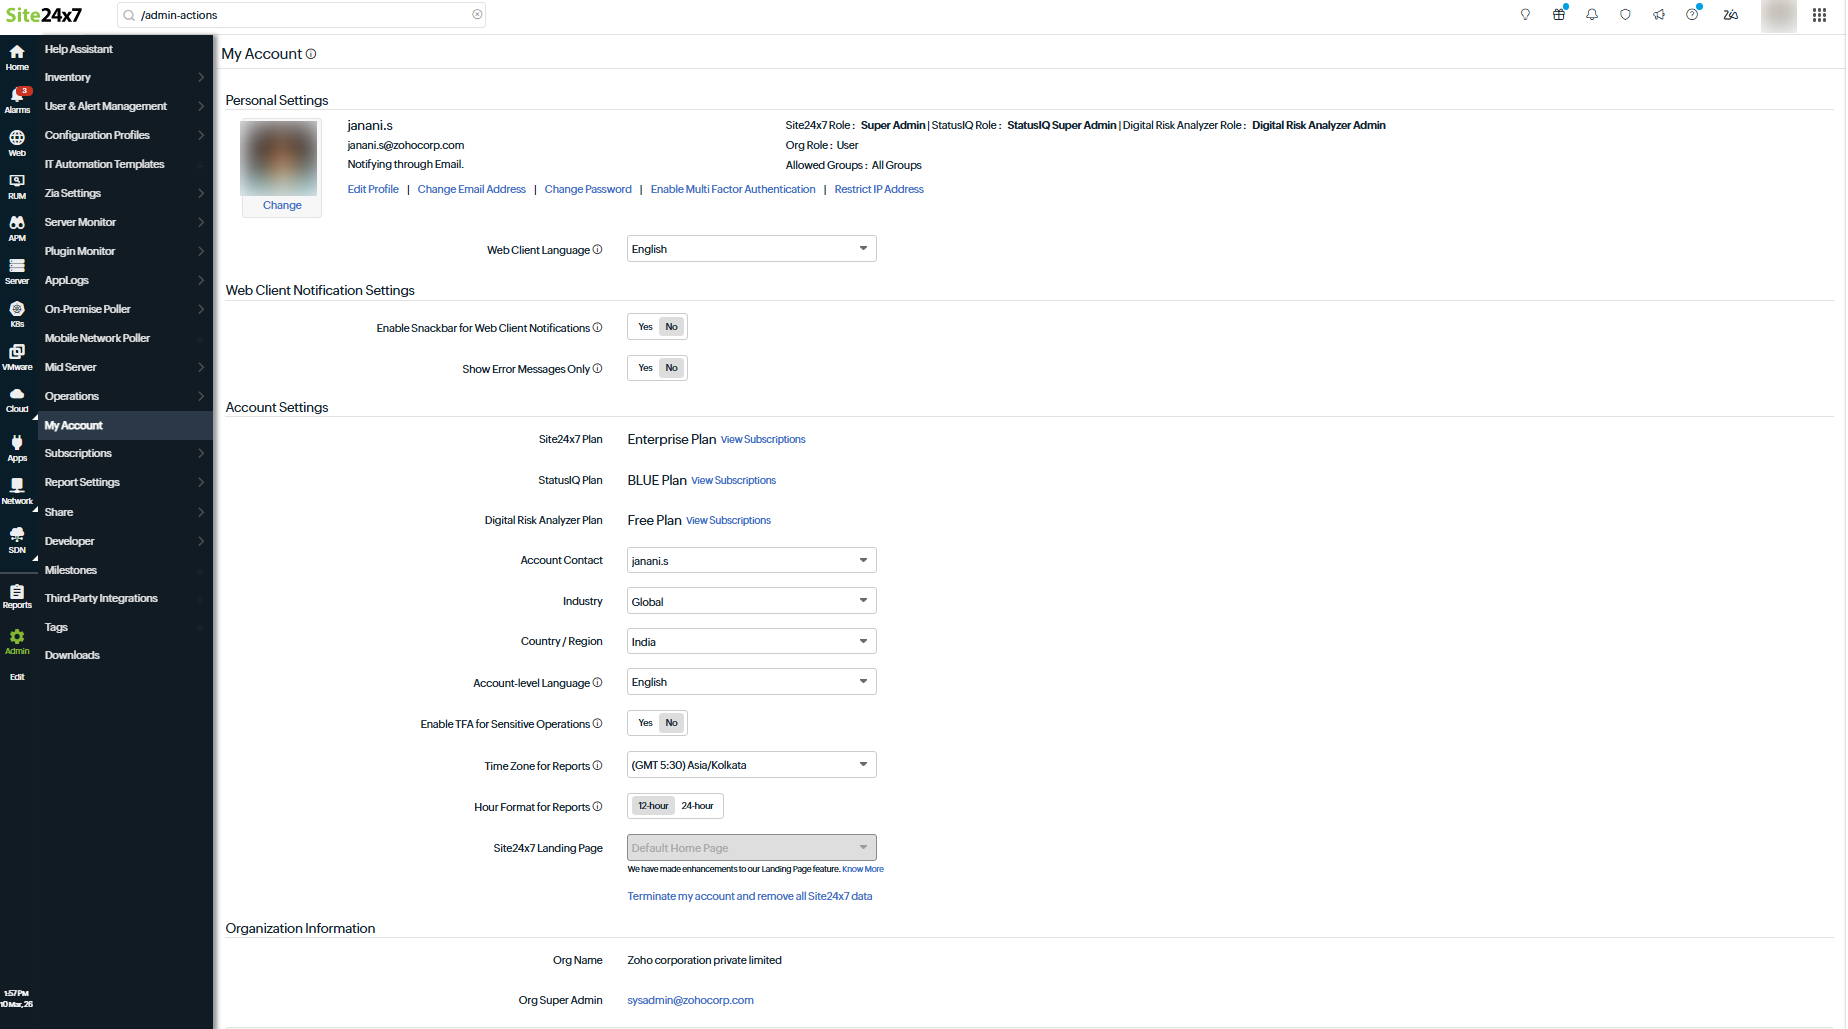The height and width of the screenshot is (1029, 1848).
Task: Set Enable Snackbar notifications to Yes
Action: tap(645, 327)
